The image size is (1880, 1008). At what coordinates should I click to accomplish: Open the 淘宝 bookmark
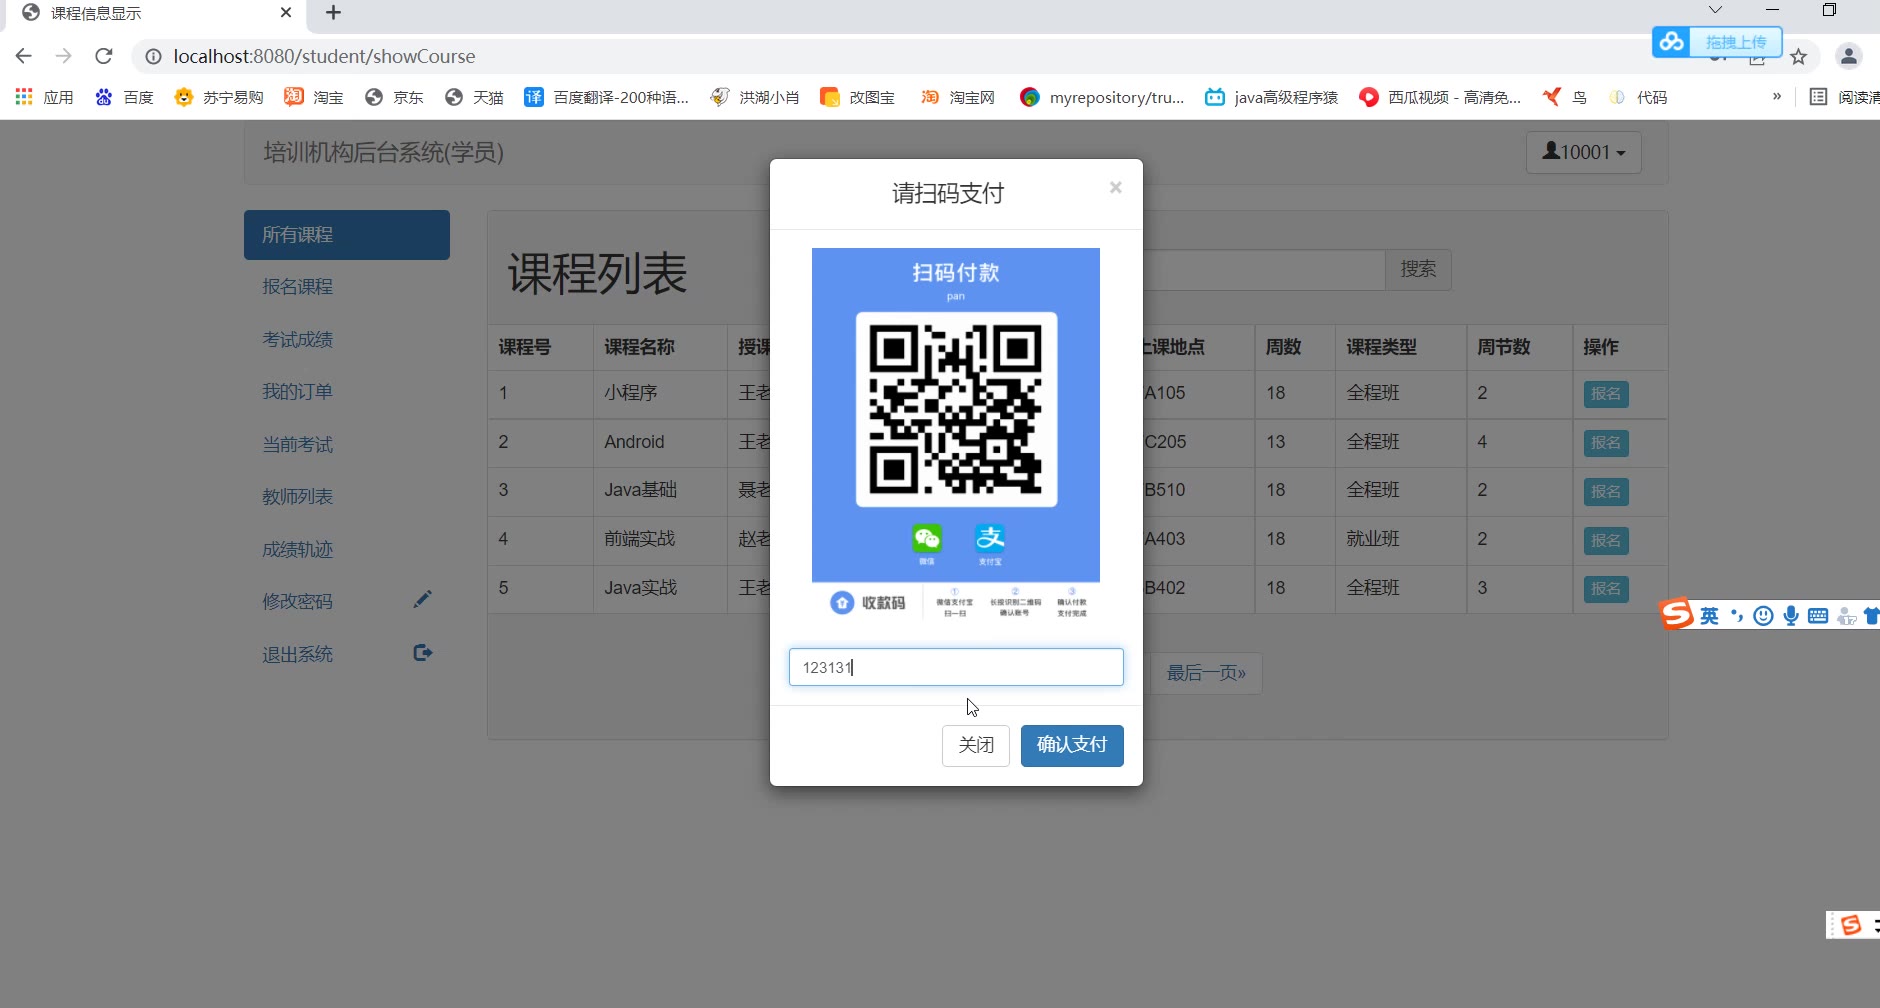pos(314,97)
